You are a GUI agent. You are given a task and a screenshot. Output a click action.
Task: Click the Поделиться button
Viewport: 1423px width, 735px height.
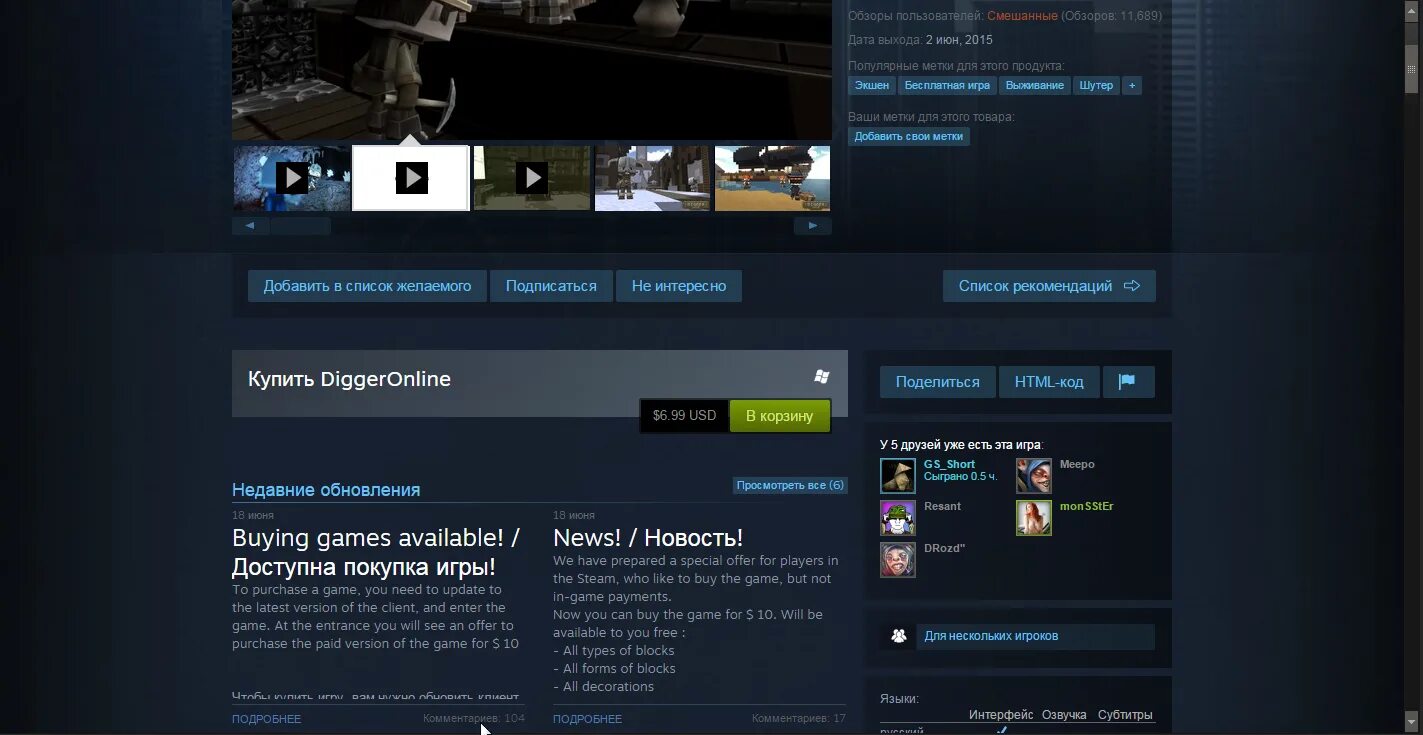tap(937, 382)
